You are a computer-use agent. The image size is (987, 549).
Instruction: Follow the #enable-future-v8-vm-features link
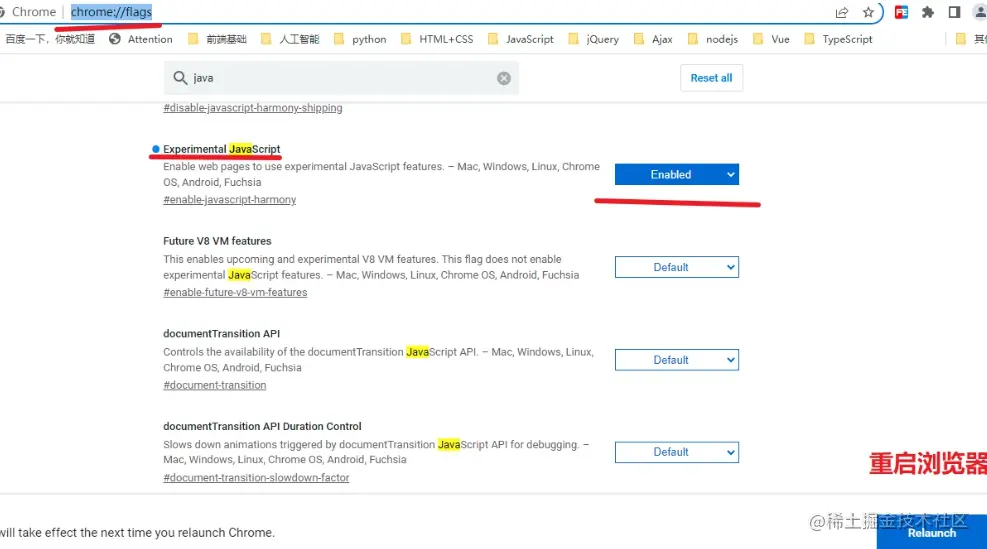tap(235, 293)
